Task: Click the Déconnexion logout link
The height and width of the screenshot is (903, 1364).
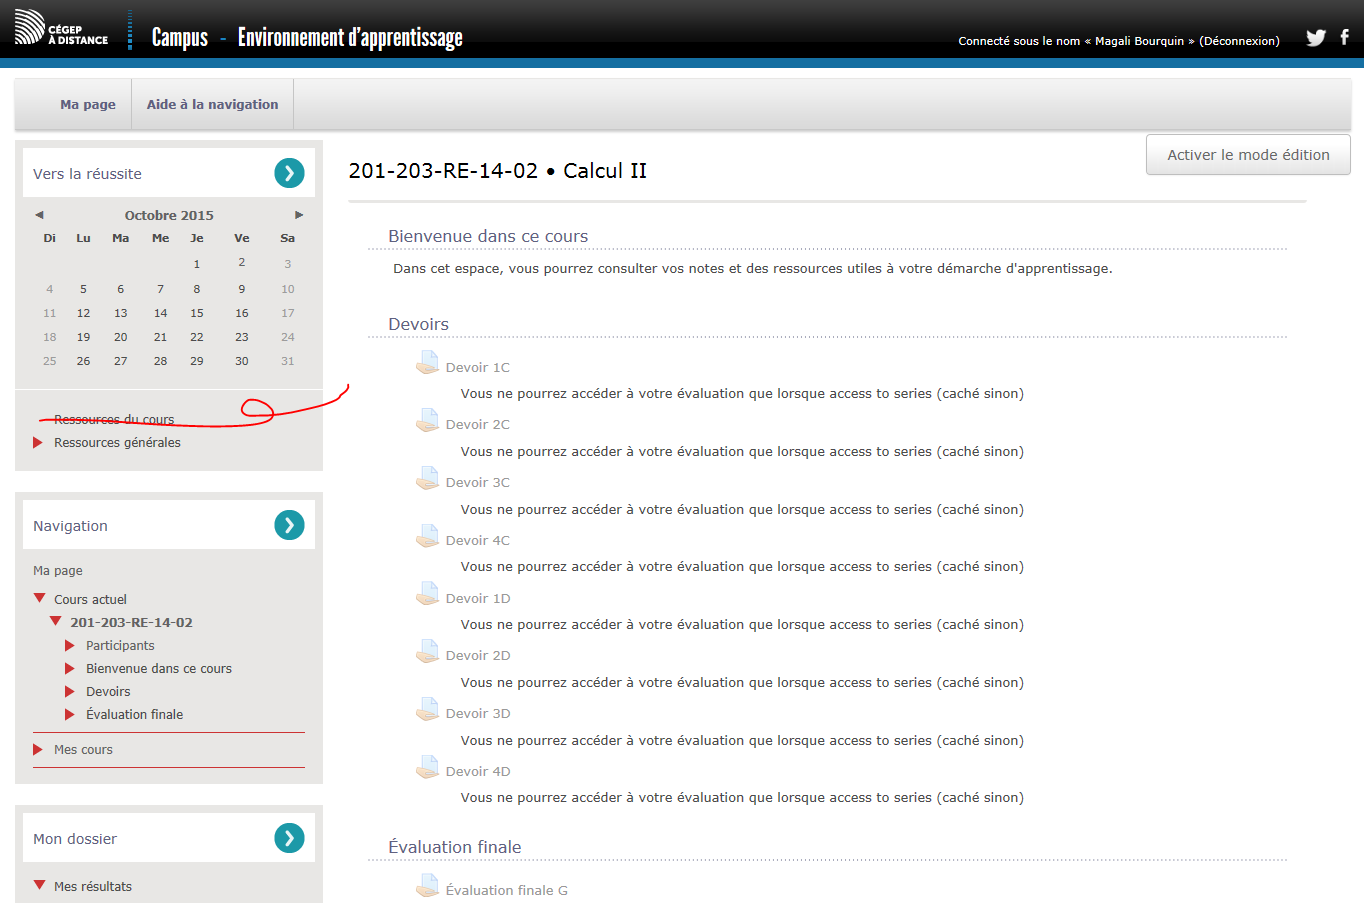Action: pyautogui.click(x=1239, y=41)
